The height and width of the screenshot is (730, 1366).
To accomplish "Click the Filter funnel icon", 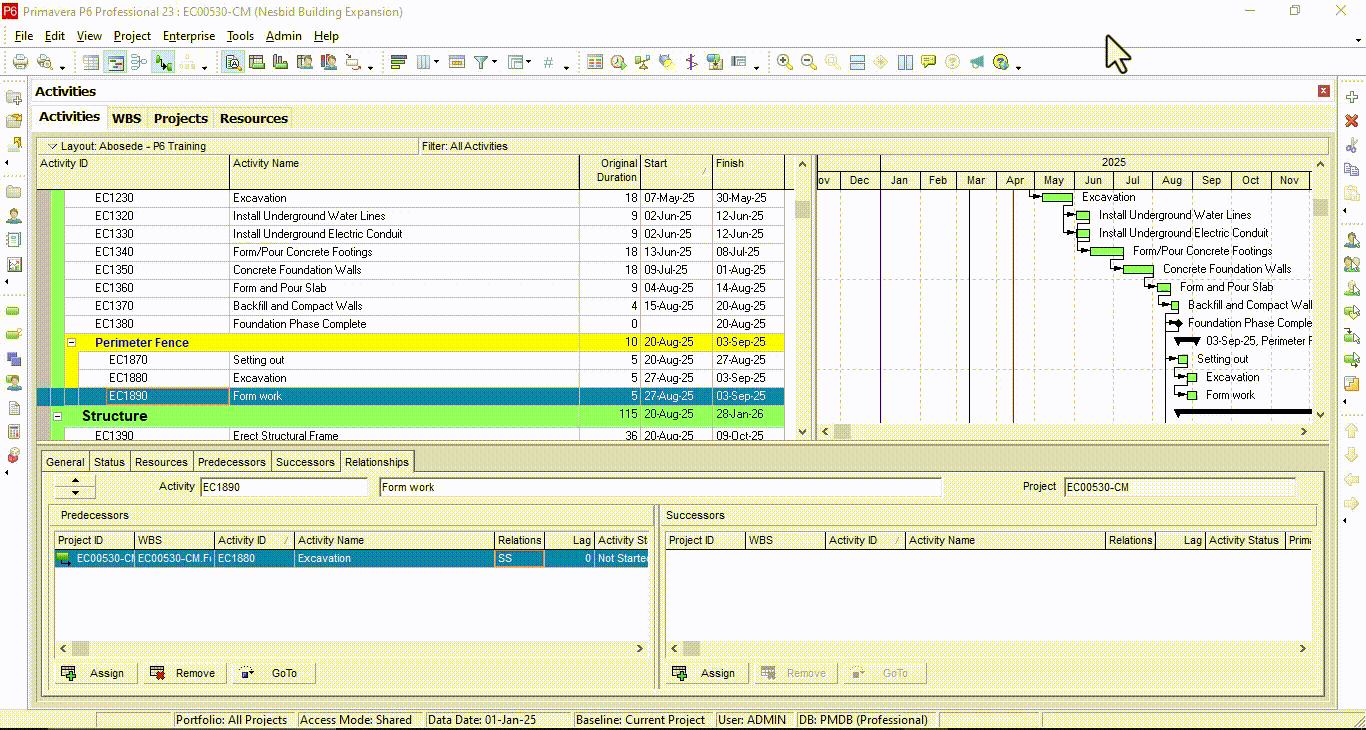I will pyautogui.click(x=481, y=62).
